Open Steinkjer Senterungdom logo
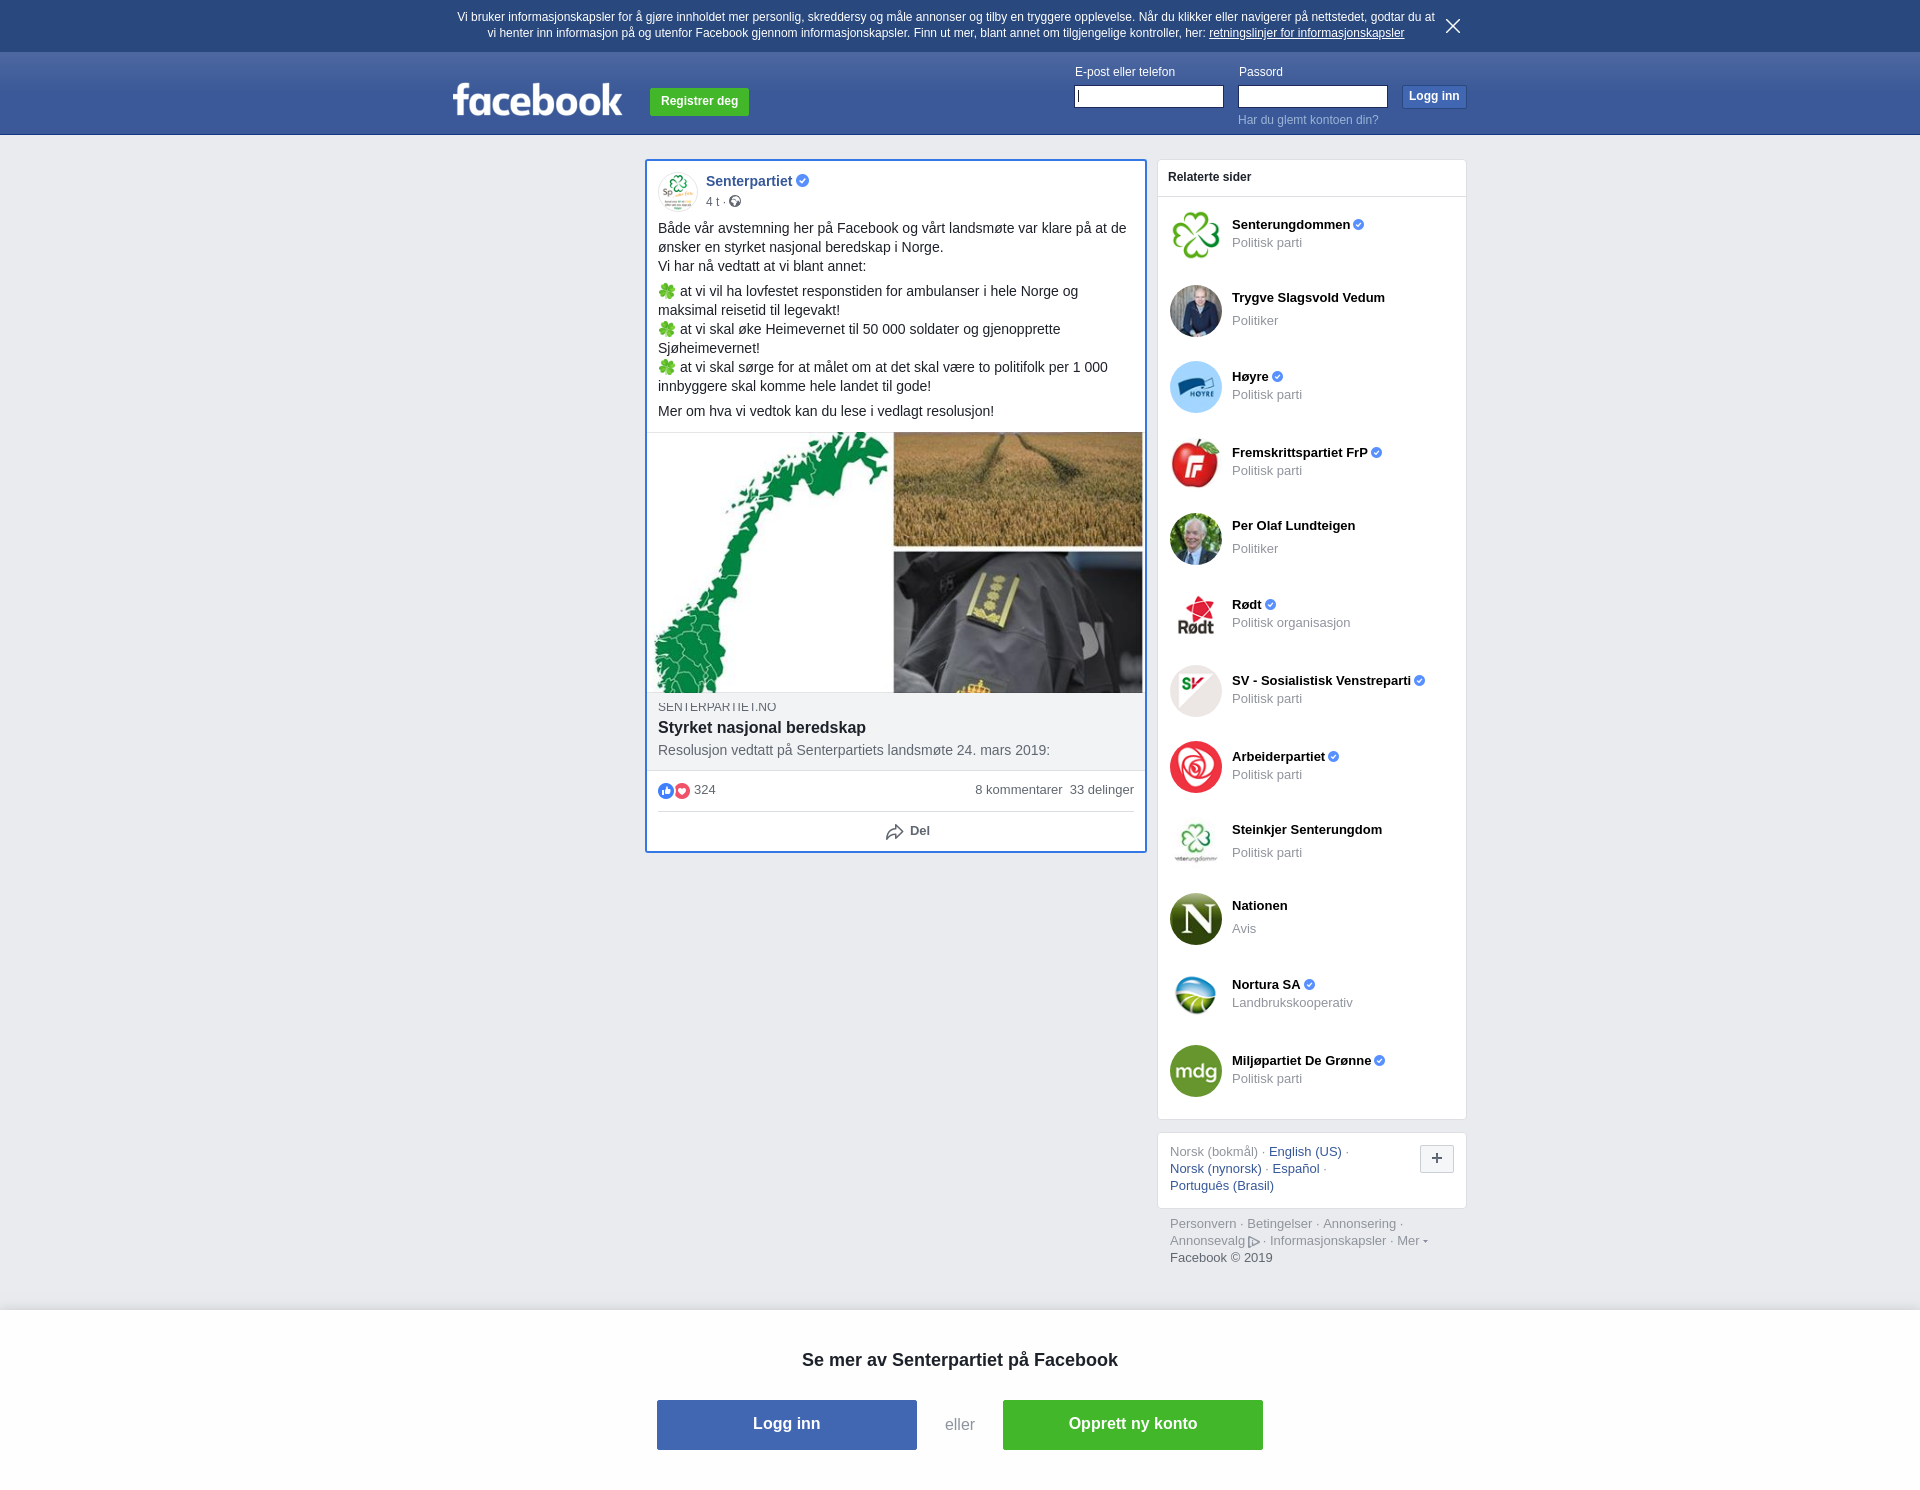 pyautogui.click(x=1196, y=843)
